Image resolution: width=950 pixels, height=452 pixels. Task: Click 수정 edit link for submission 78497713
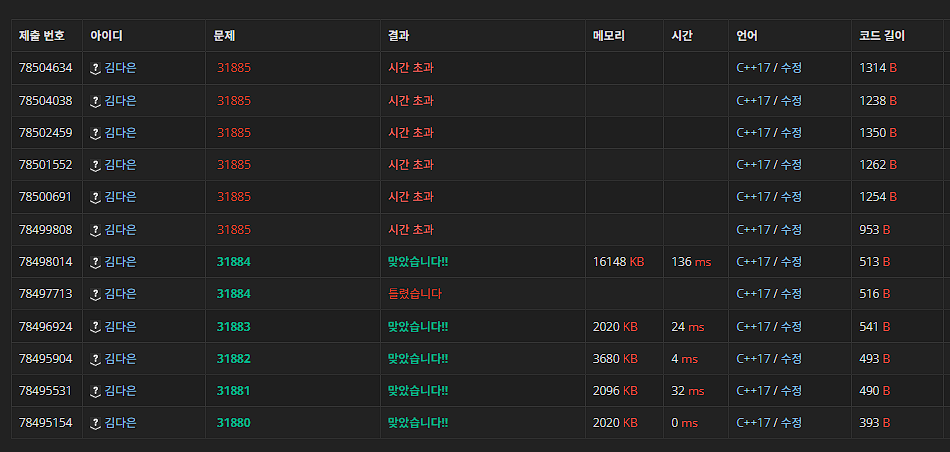pos(791,294)
